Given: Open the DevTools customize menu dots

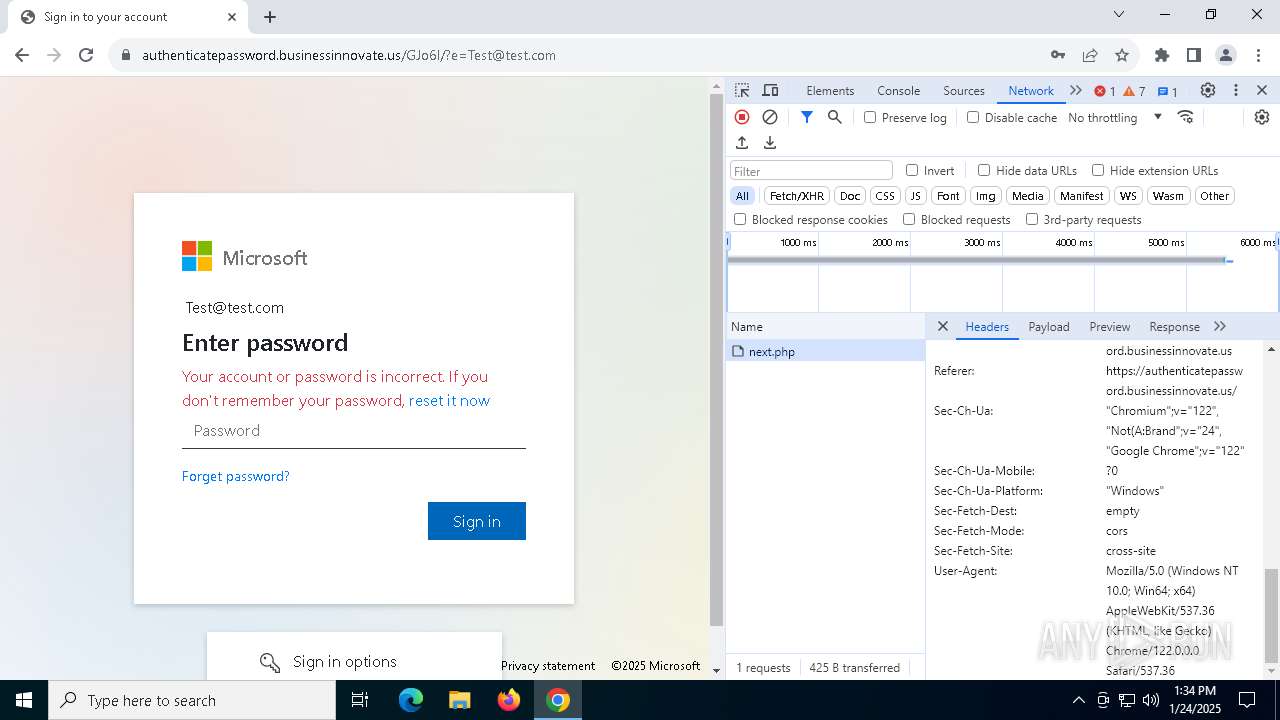Looking at the screenshot, I should coord(1236,90).
